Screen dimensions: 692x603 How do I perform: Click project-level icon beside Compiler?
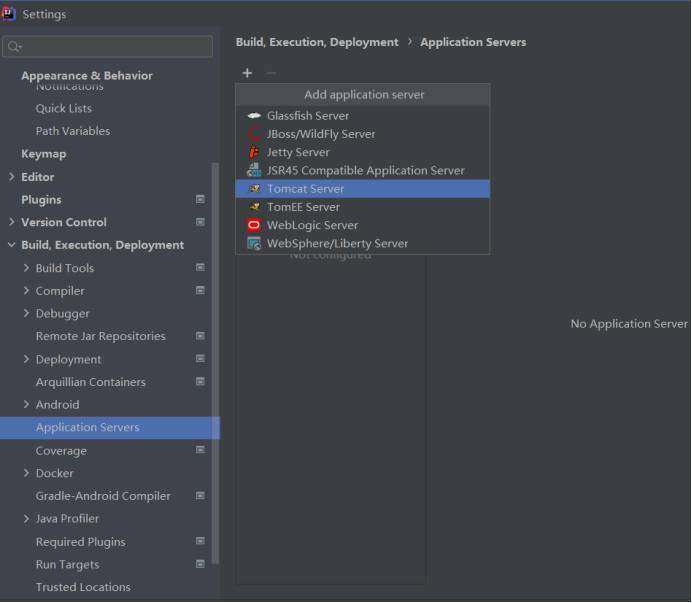pos(200,290)
